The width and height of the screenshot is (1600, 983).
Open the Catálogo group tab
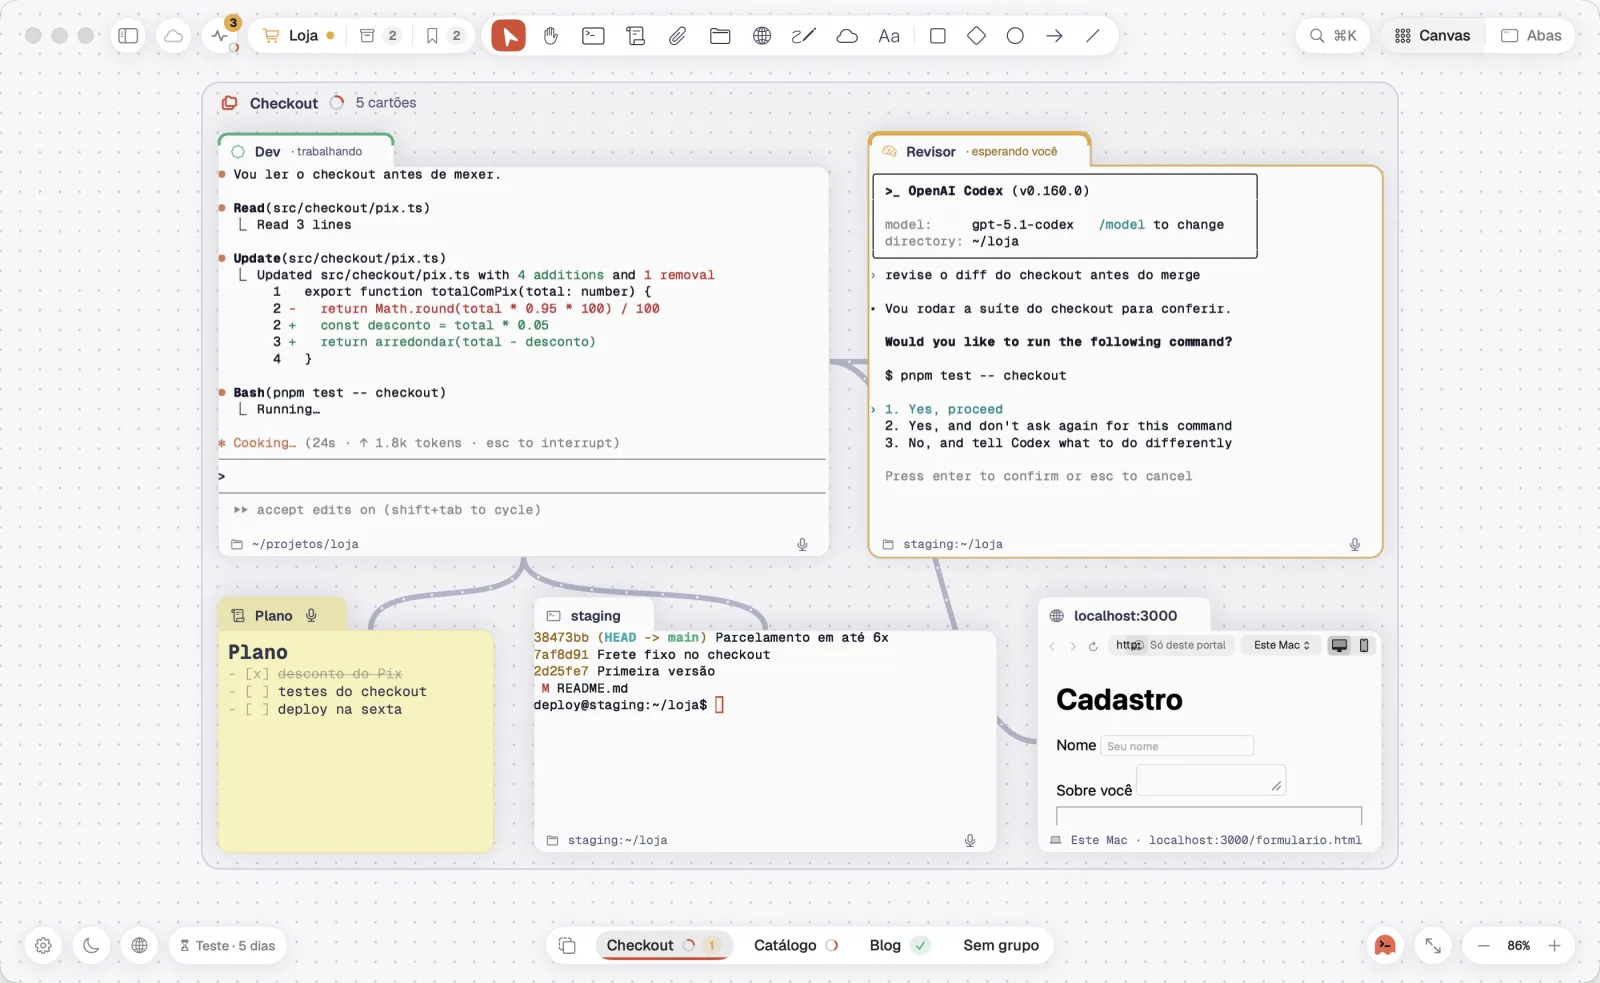[796, 945]
